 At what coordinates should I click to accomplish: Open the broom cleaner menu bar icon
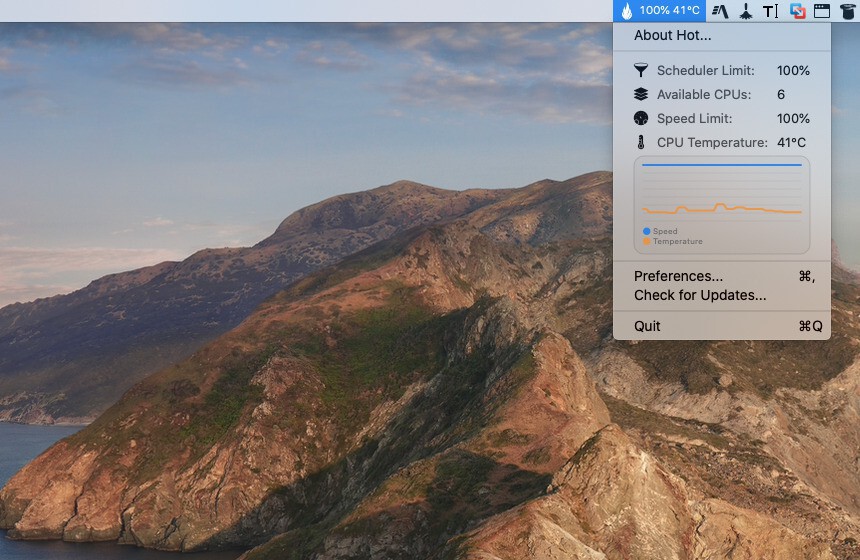click(x=745, y=11)
